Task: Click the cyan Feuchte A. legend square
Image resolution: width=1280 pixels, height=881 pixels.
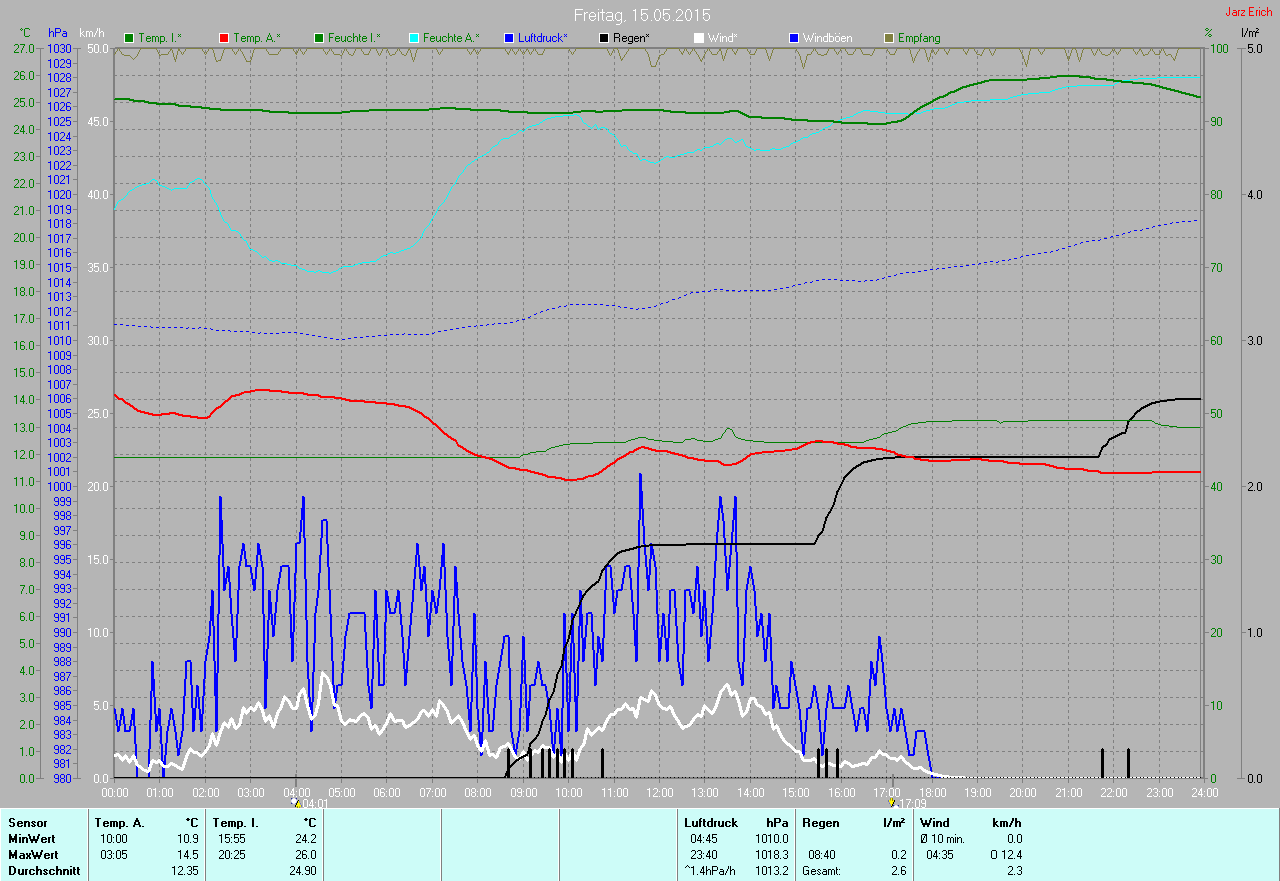Action: click(x=413, y=38)
